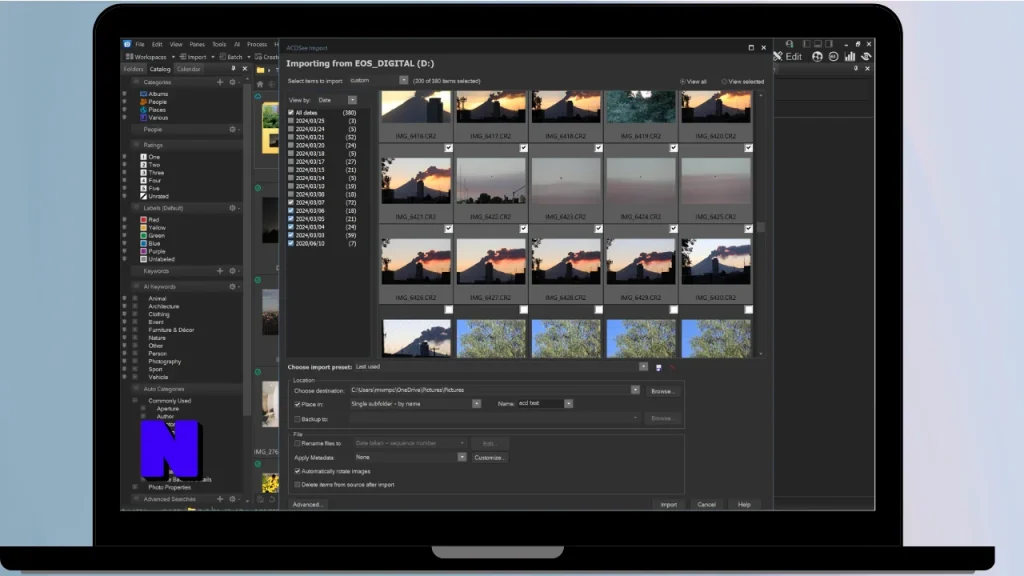Click the Purple label color swatch

tap(144, 251)
